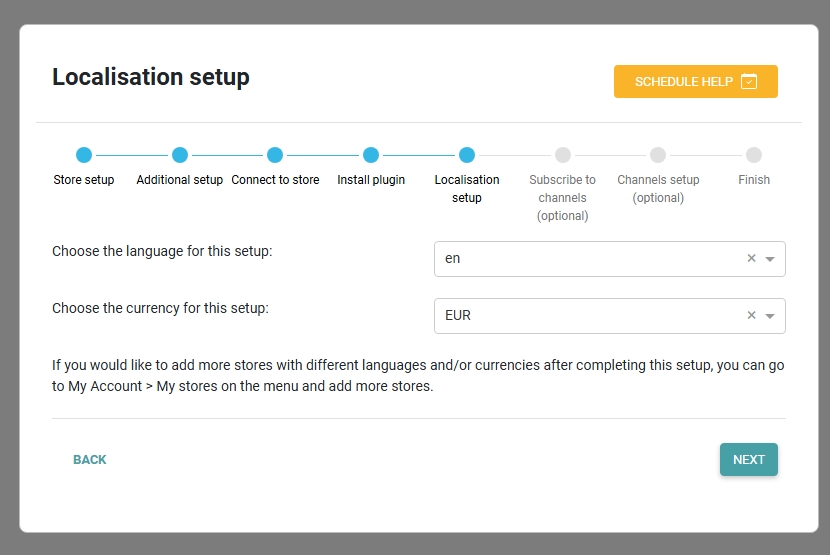Viewport: 830px width, 555px height.
Task: Click the Finish step circle
Action: tap(754, 155)
